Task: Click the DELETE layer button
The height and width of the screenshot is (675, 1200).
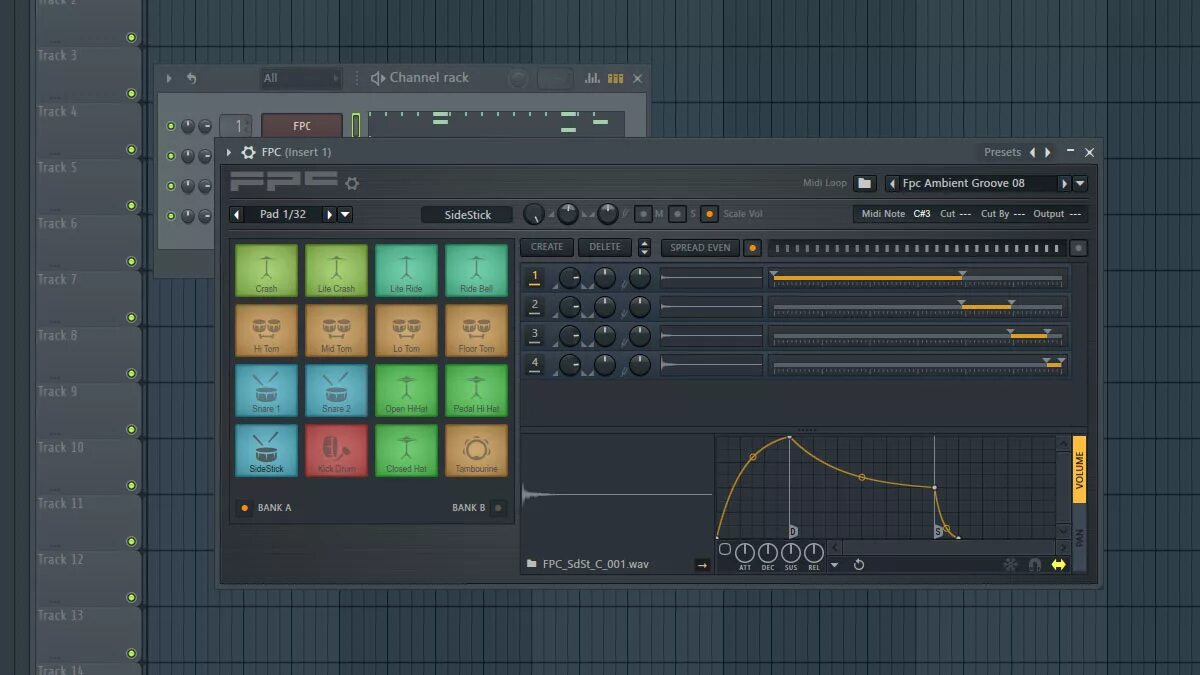Action: [x=605, y=247]
